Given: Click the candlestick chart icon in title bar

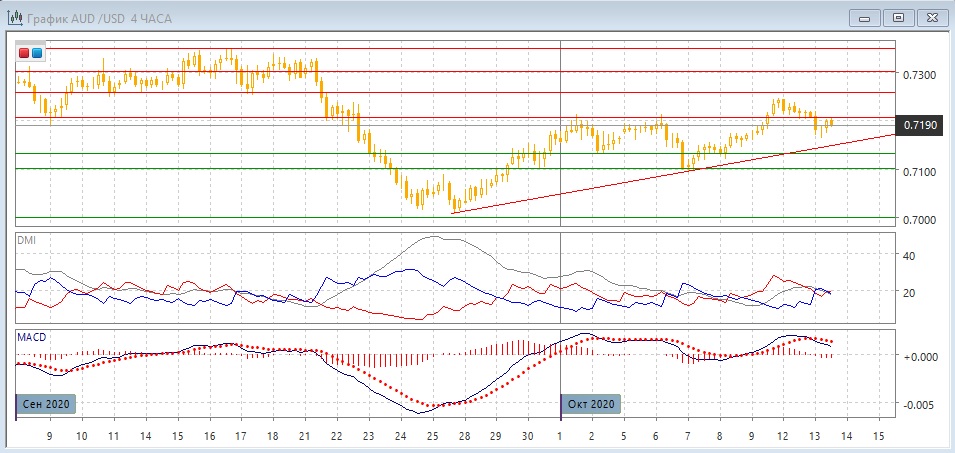Looking at the screenshot, I should click(x=16, y=17).
